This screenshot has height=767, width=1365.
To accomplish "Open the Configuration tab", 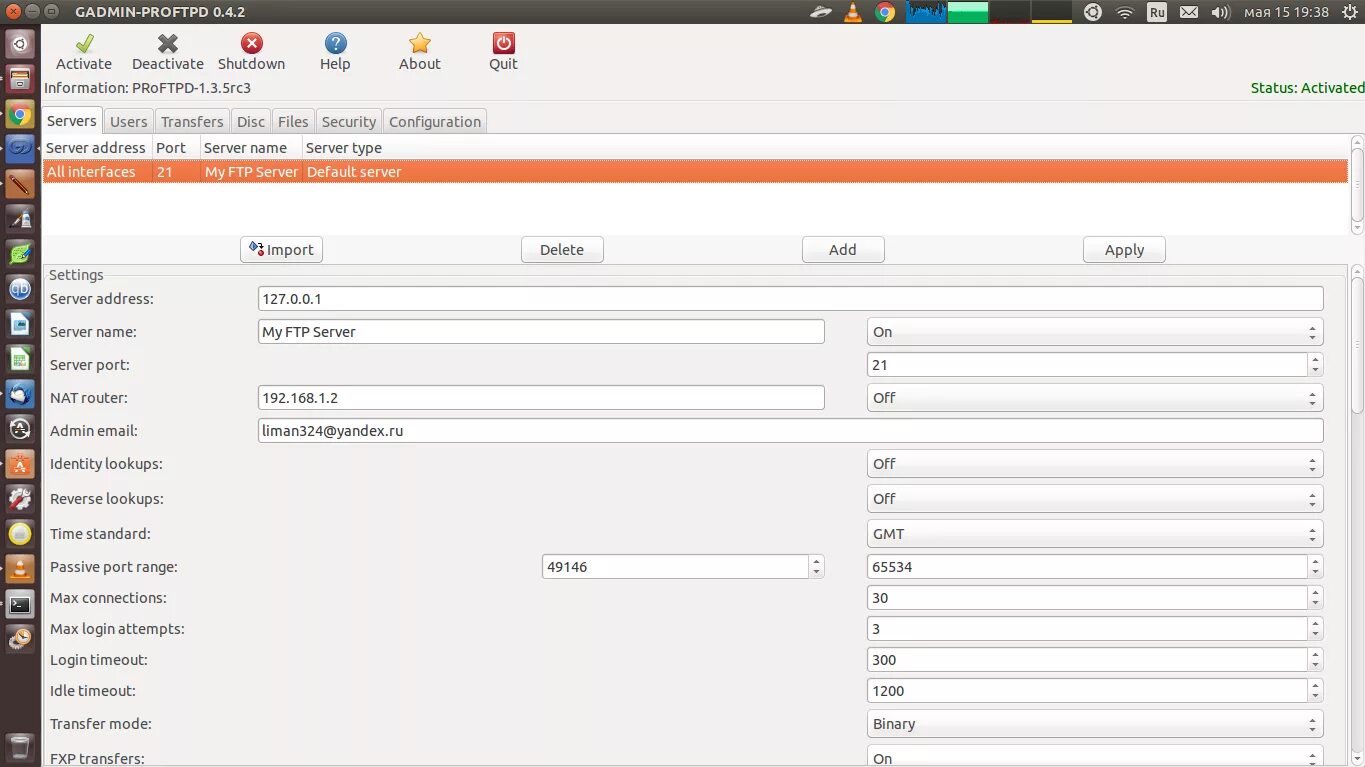I will point(435,120).
